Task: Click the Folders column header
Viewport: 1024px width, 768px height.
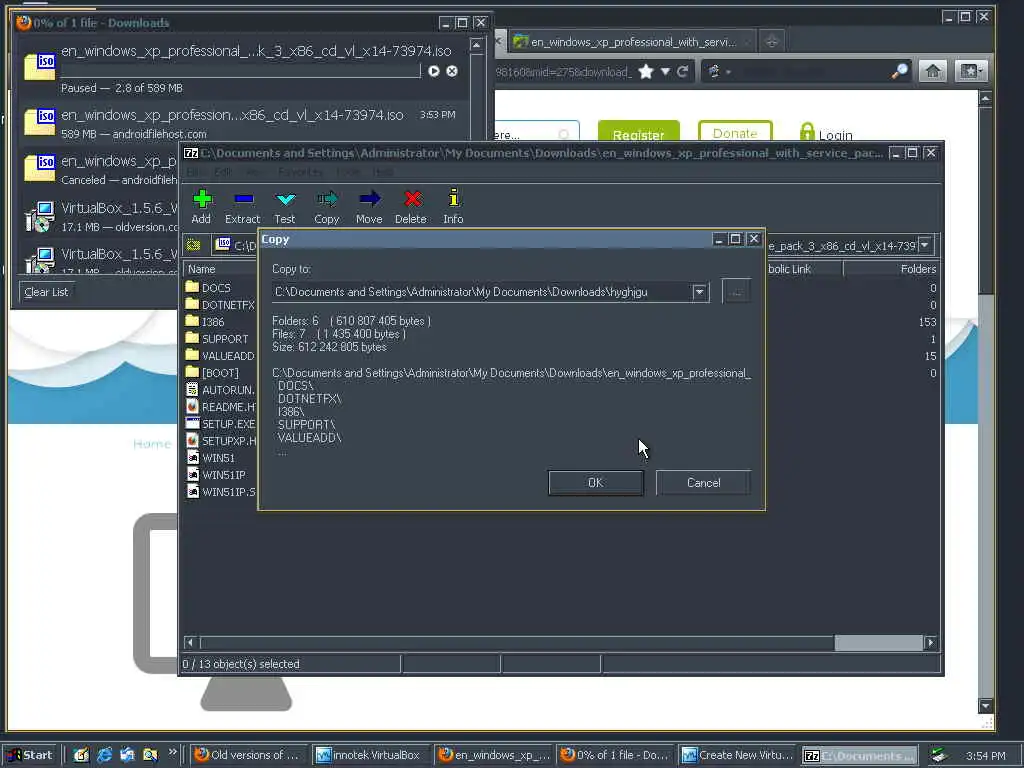Action: [891, 269]
